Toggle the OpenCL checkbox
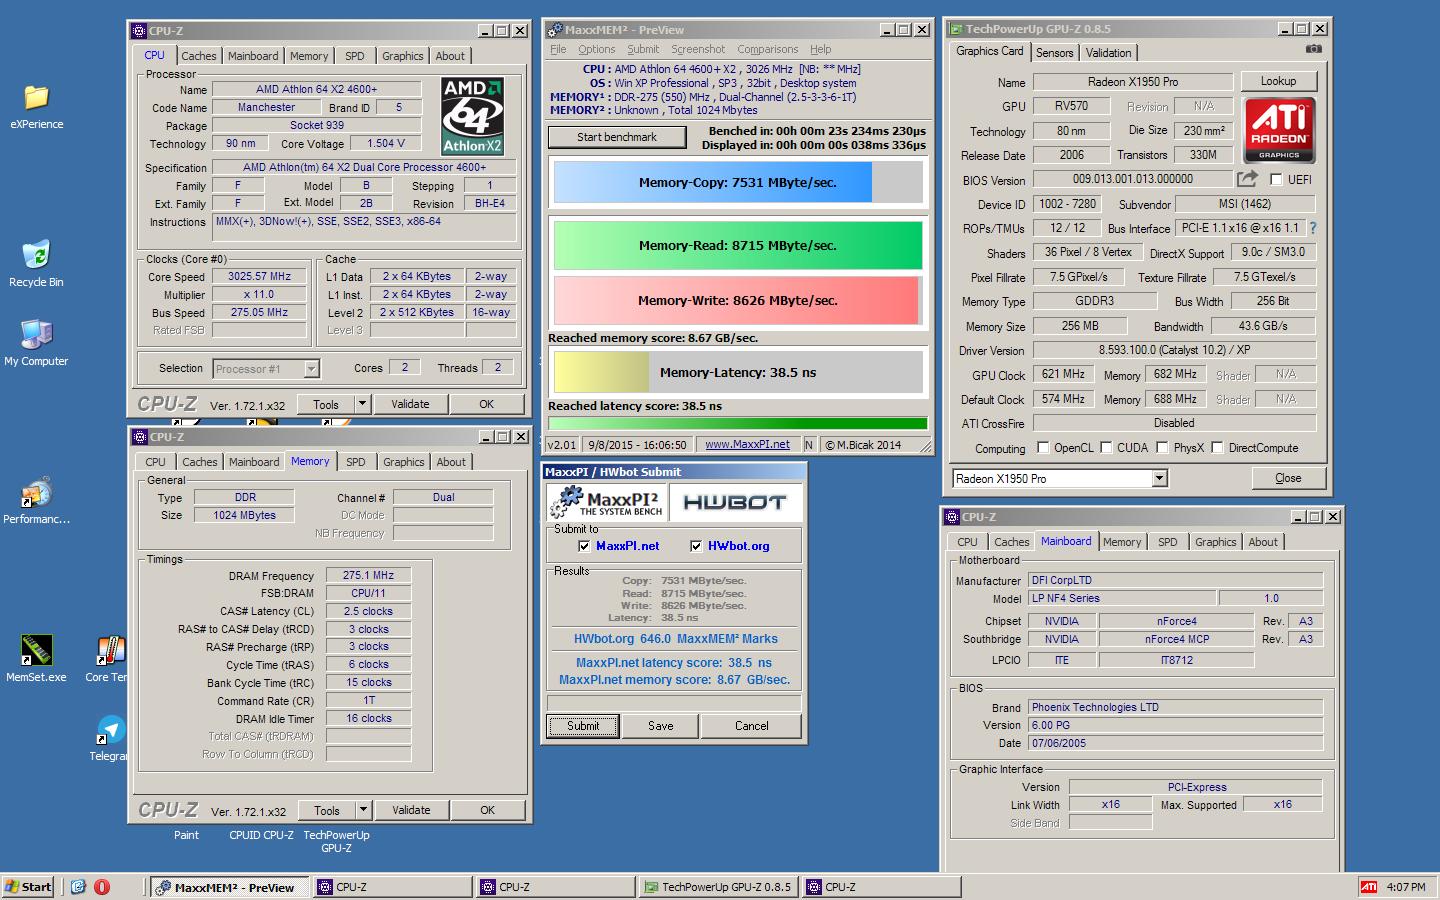 tap(1044, 448)
